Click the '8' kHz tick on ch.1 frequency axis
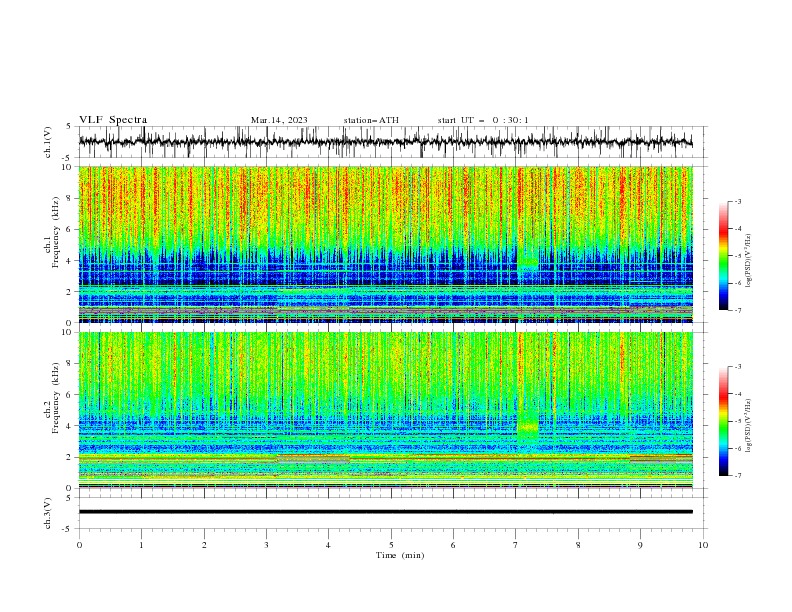This screenshot has width=792, height=612. (70, 198)
